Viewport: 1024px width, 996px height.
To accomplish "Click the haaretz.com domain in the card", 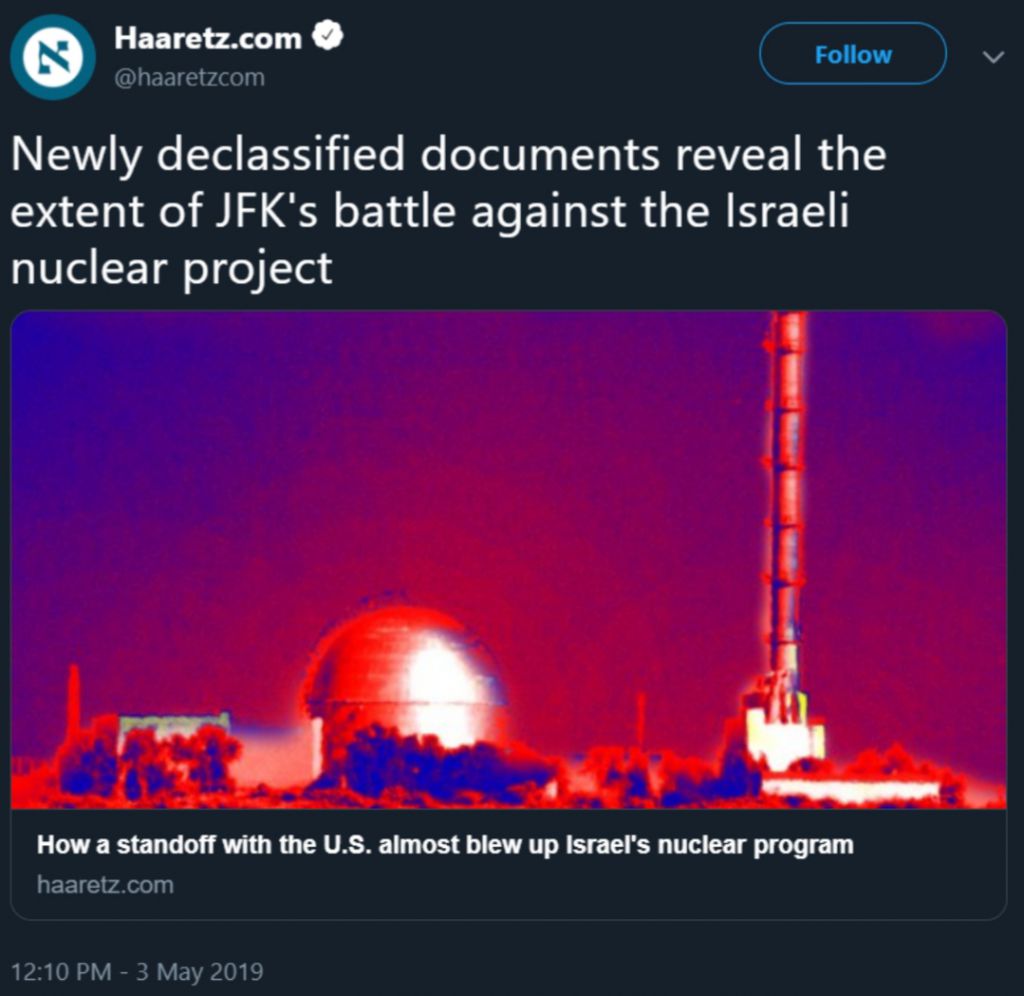I will pos(105,885).
